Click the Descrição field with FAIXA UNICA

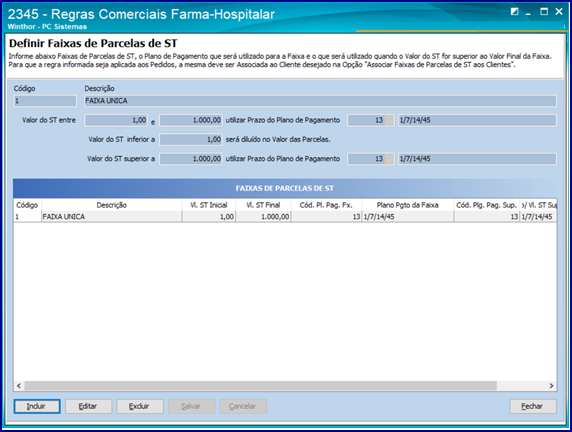[x=320, y=101]
